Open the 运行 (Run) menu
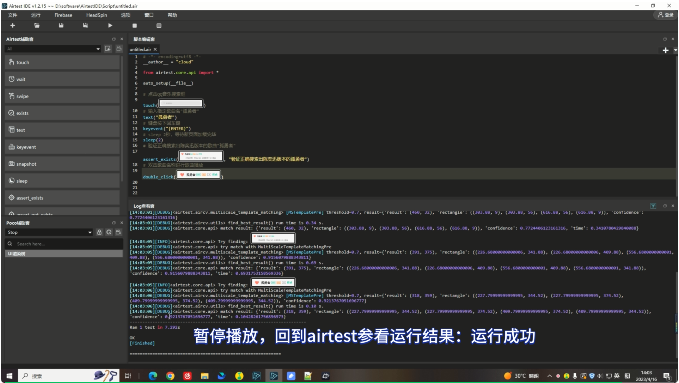The image size is (679, 383). click(x=36, y=15)
